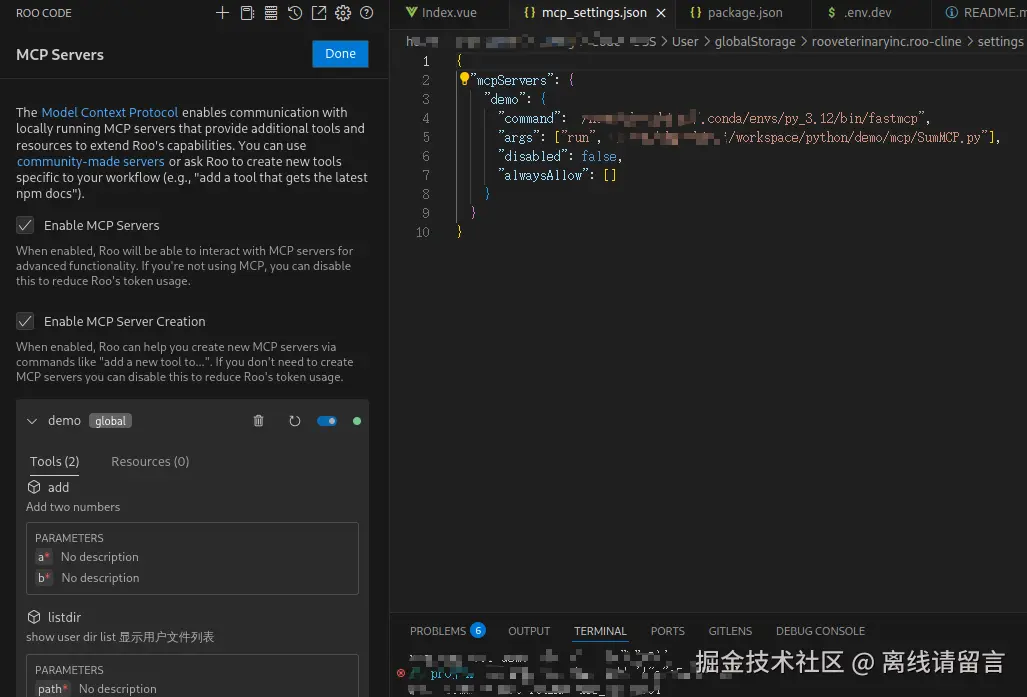
Task: Open Roo Code in editor pop-out icon
Action: [x=319, y=12]
